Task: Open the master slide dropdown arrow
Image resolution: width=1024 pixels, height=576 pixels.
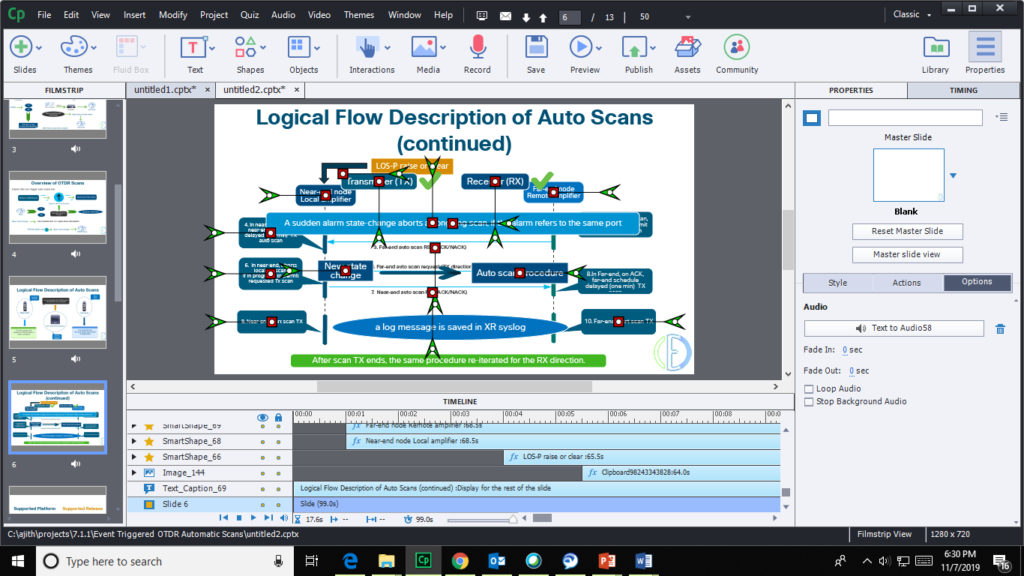Action: point(953,175)
